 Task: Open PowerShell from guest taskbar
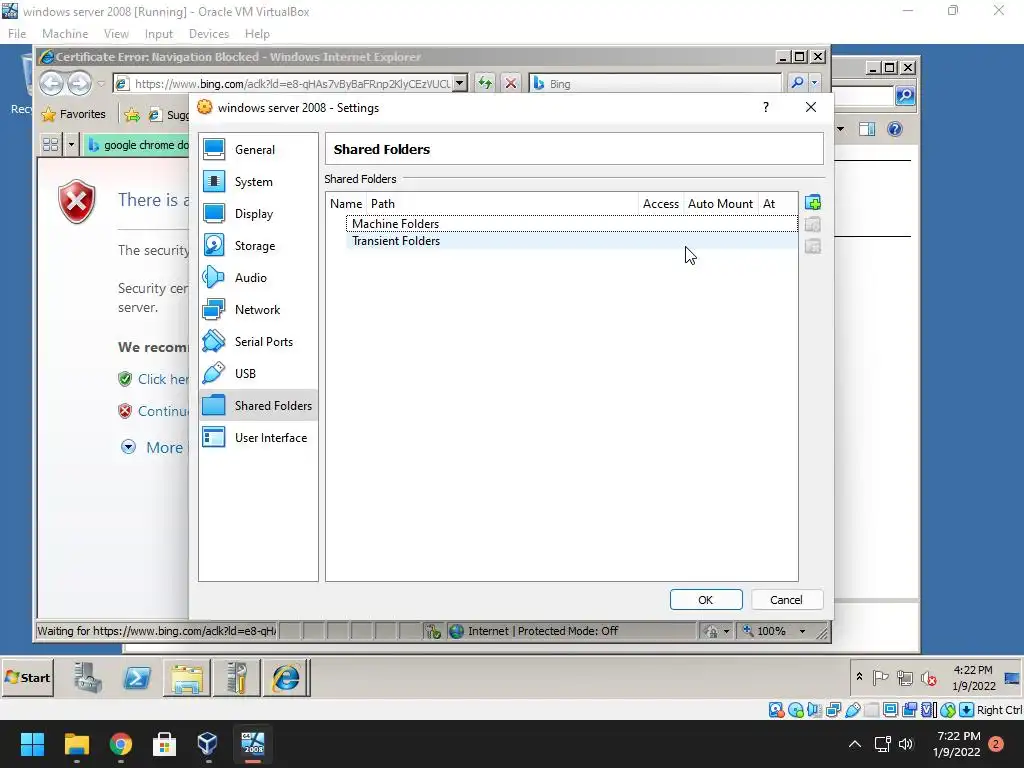pyautogui.click(x=137, y=677)
